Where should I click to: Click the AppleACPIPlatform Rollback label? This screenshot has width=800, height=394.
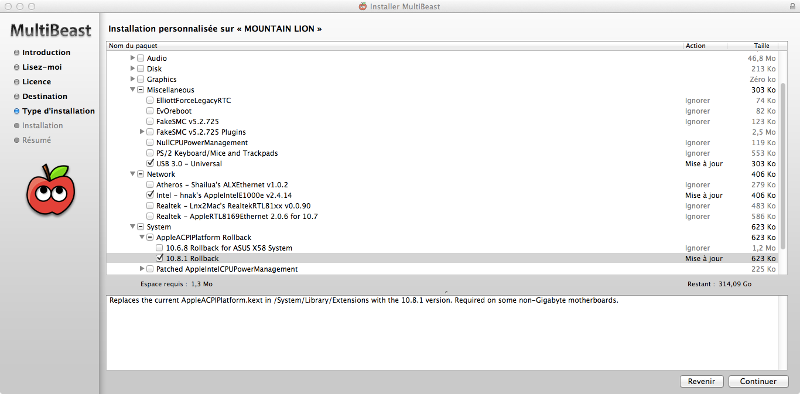tap(204, 237)
